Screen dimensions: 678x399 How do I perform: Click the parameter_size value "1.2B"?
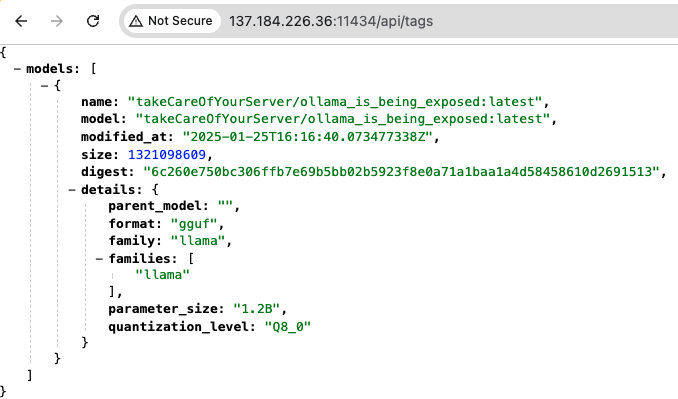tap(256, 309)
